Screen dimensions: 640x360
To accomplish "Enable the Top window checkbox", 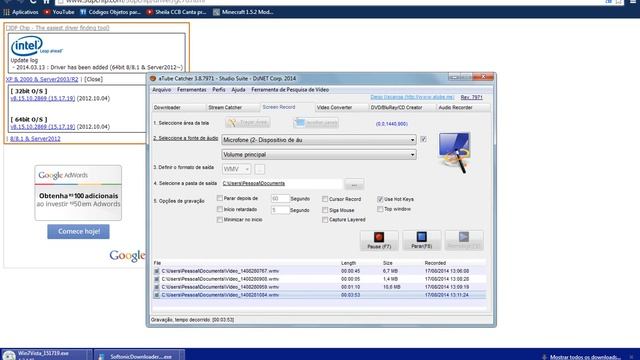I will click(380, 209).
